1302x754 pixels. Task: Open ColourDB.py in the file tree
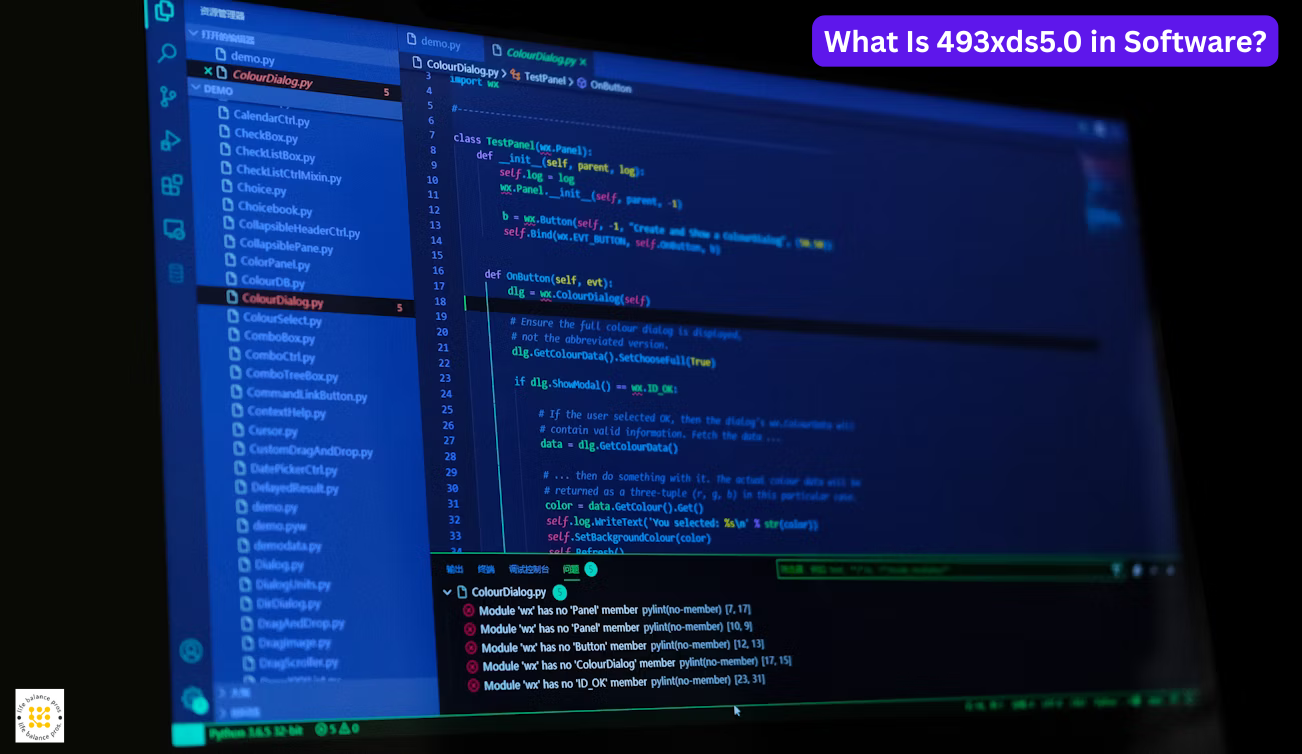[273, 281]
